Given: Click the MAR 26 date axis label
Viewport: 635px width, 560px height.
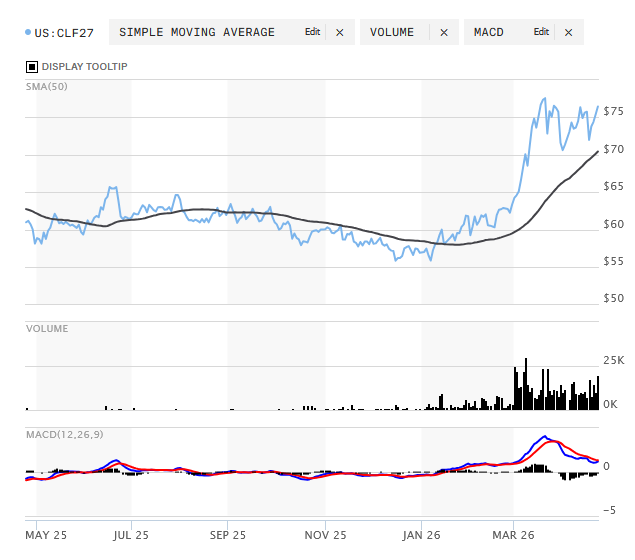Looking at the screenshot, I should 513,535.
